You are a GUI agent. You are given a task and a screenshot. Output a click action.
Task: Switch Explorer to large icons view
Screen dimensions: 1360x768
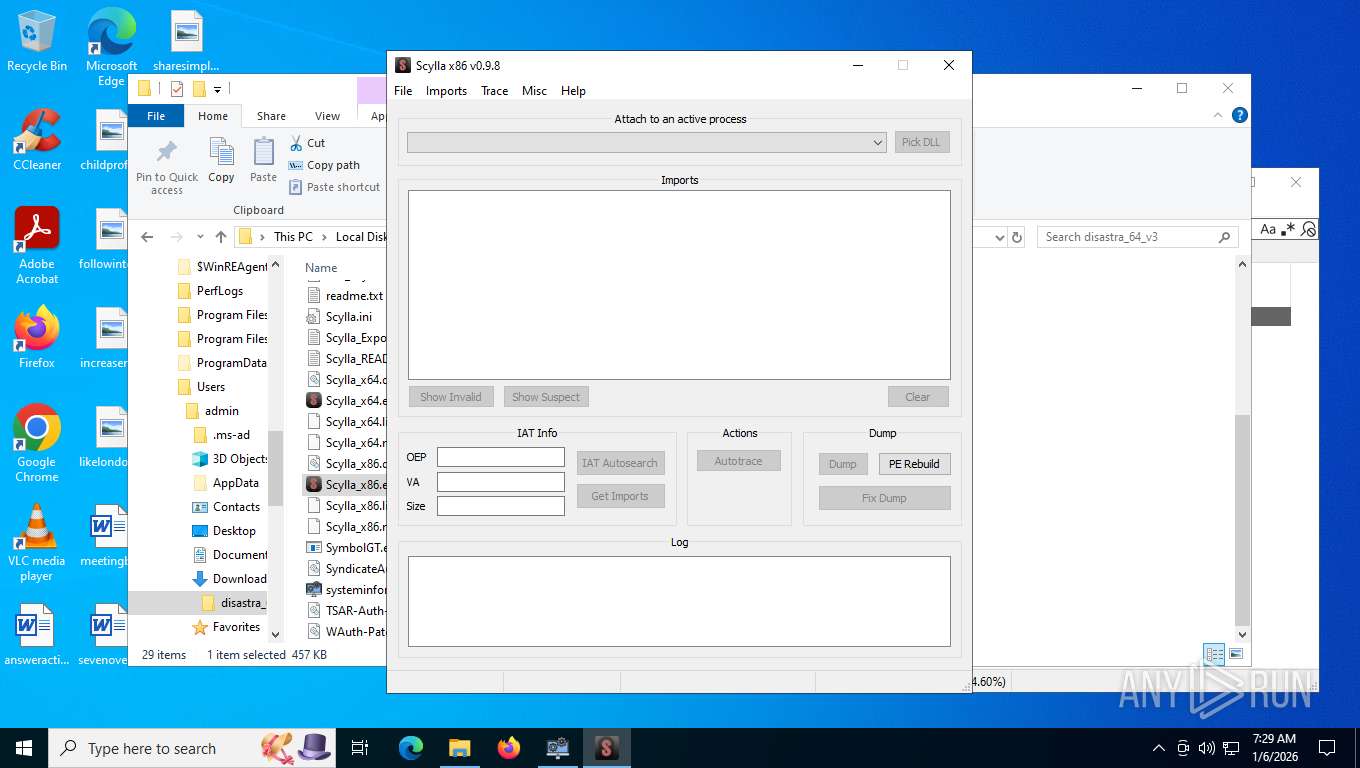[1236, 654]
